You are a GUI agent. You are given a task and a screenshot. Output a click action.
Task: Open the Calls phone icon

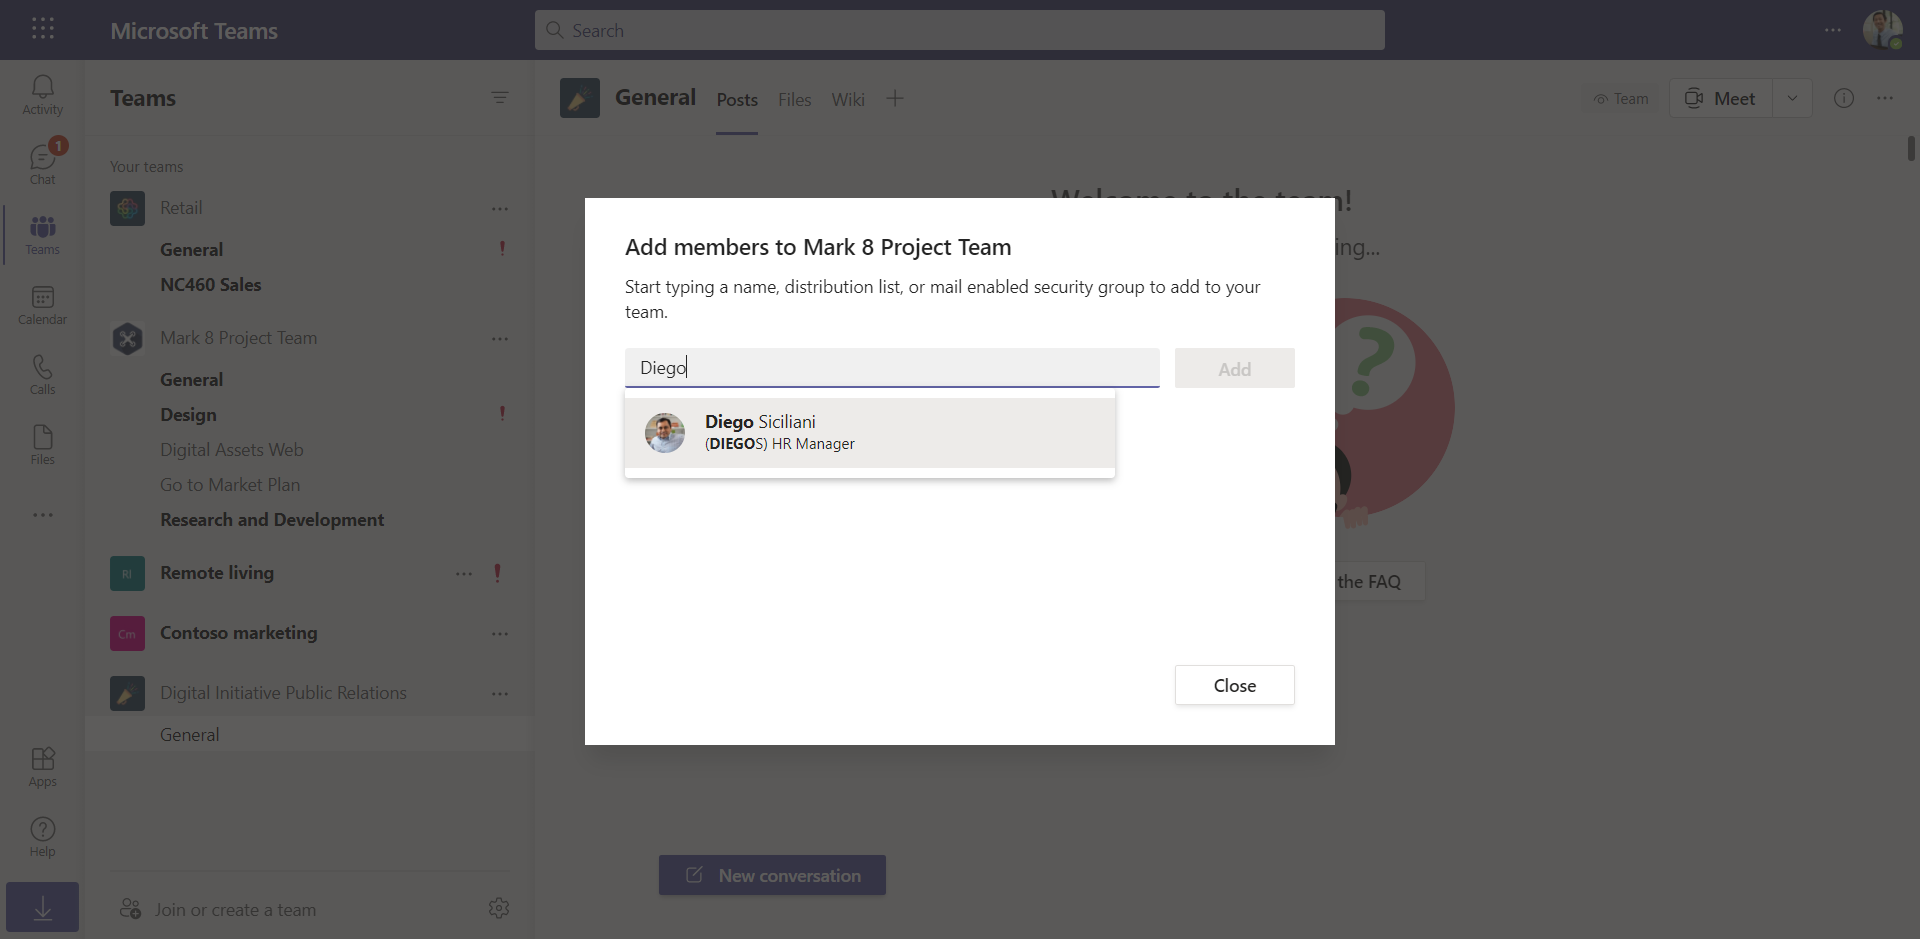[42, 375]
